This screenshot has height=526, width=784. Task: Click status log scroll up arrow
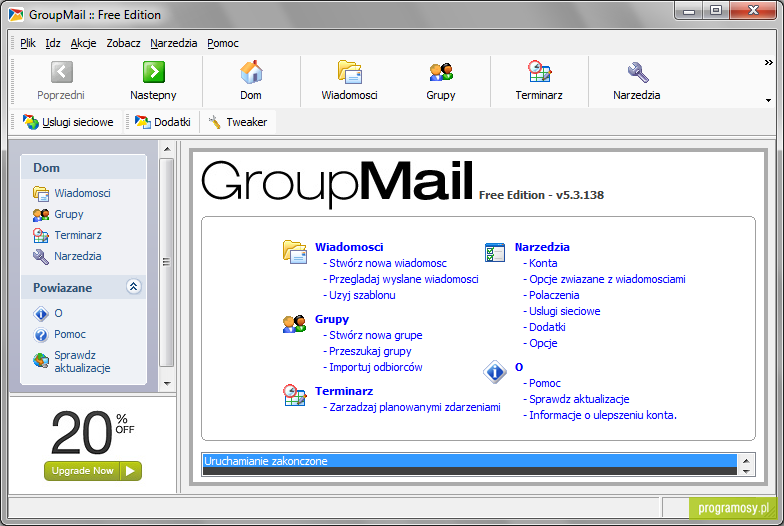tap(746, 460)
